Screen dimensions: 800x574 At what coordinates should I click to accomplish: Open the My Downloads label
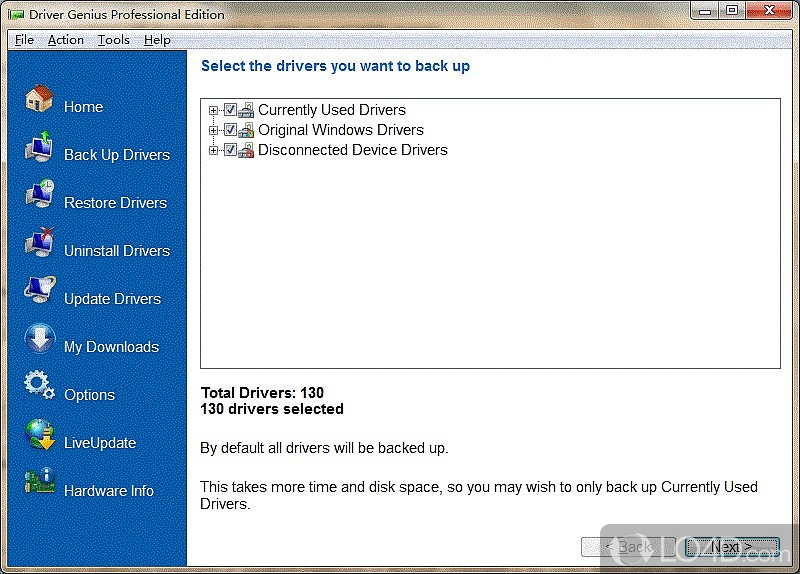pos(111,347)
